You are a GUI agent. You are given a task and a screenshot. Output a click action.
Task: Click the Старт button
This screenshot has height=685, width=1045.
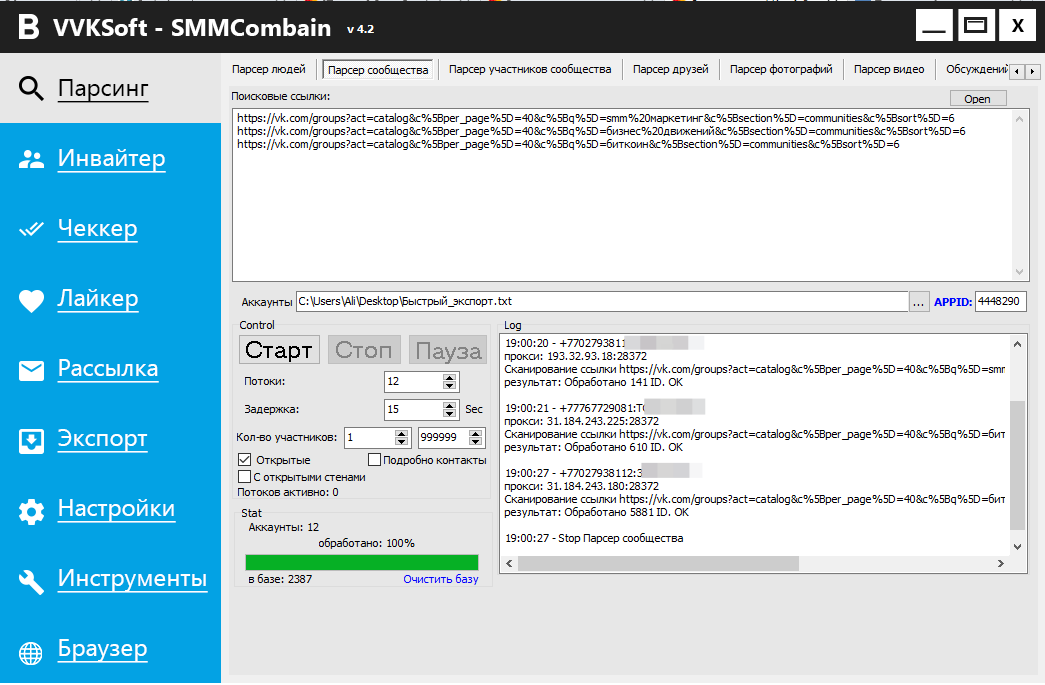click(x=279, y=350)
